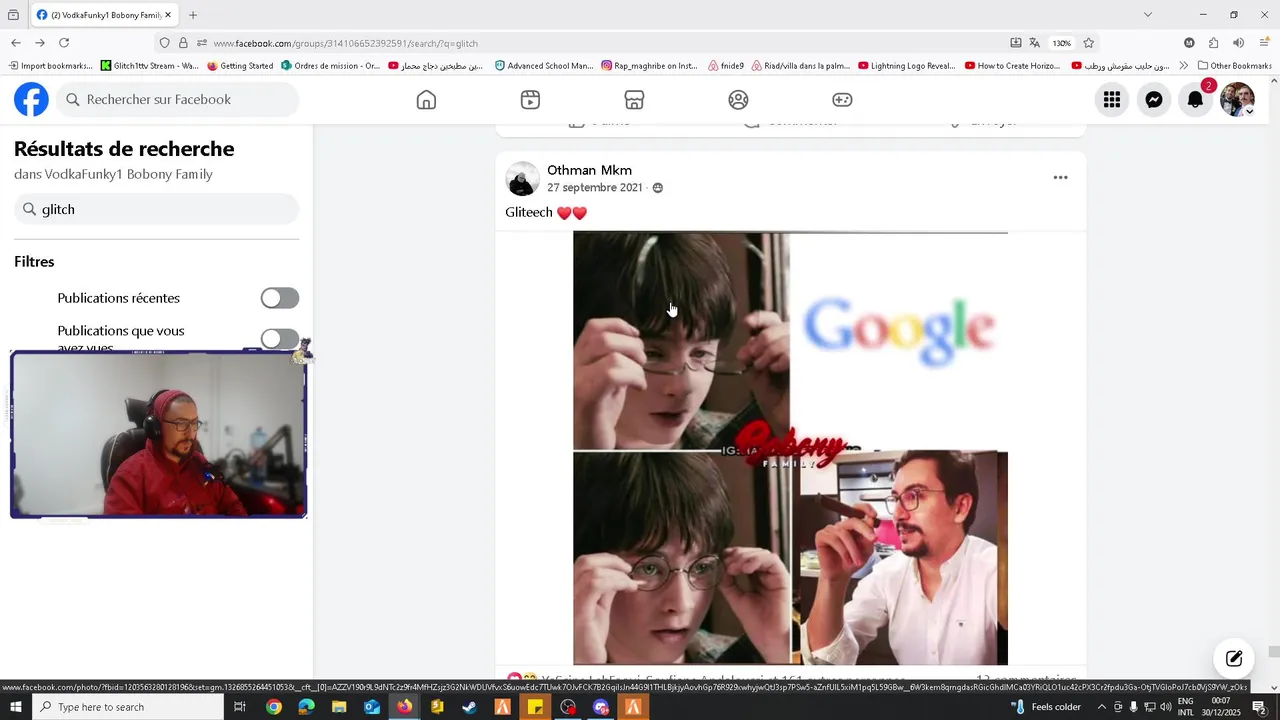Toggle the Publications récentes filter switch

[280, 298]
